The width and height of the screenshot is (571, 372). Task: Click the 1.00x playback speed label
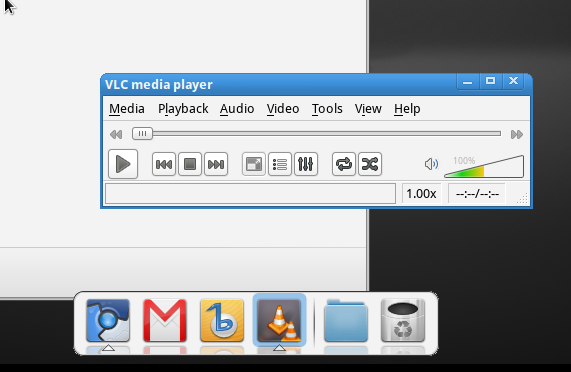[421, 194]
